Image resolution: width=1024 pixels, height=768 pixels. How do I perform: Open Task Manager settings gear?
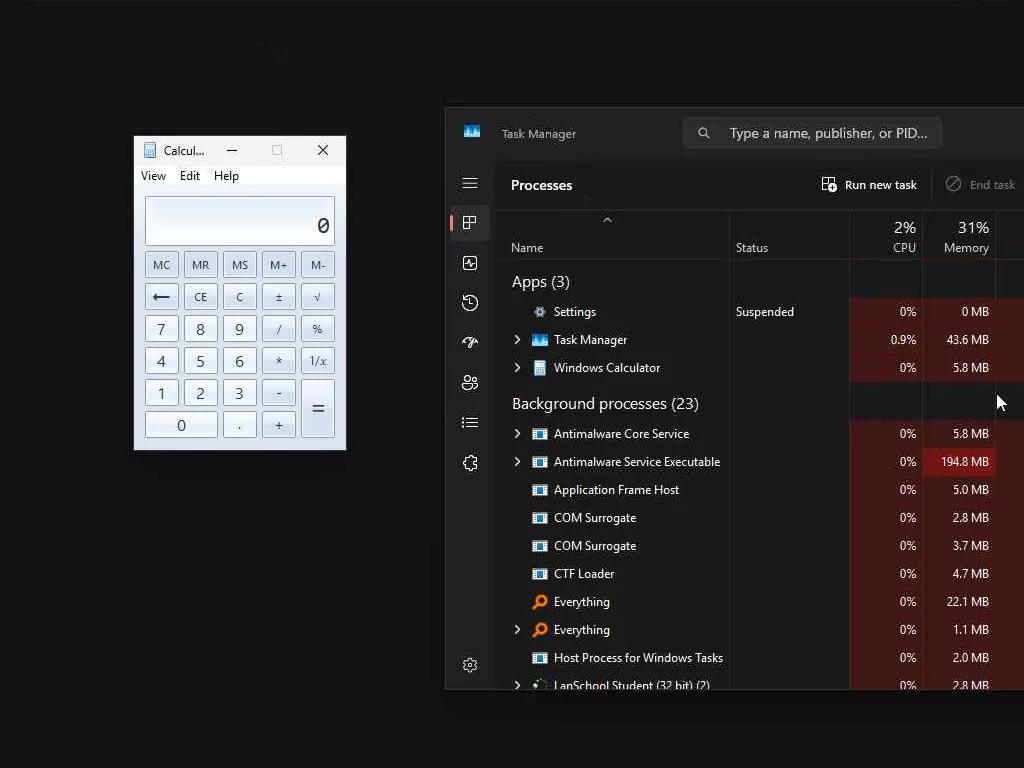[x=470, y=665]
